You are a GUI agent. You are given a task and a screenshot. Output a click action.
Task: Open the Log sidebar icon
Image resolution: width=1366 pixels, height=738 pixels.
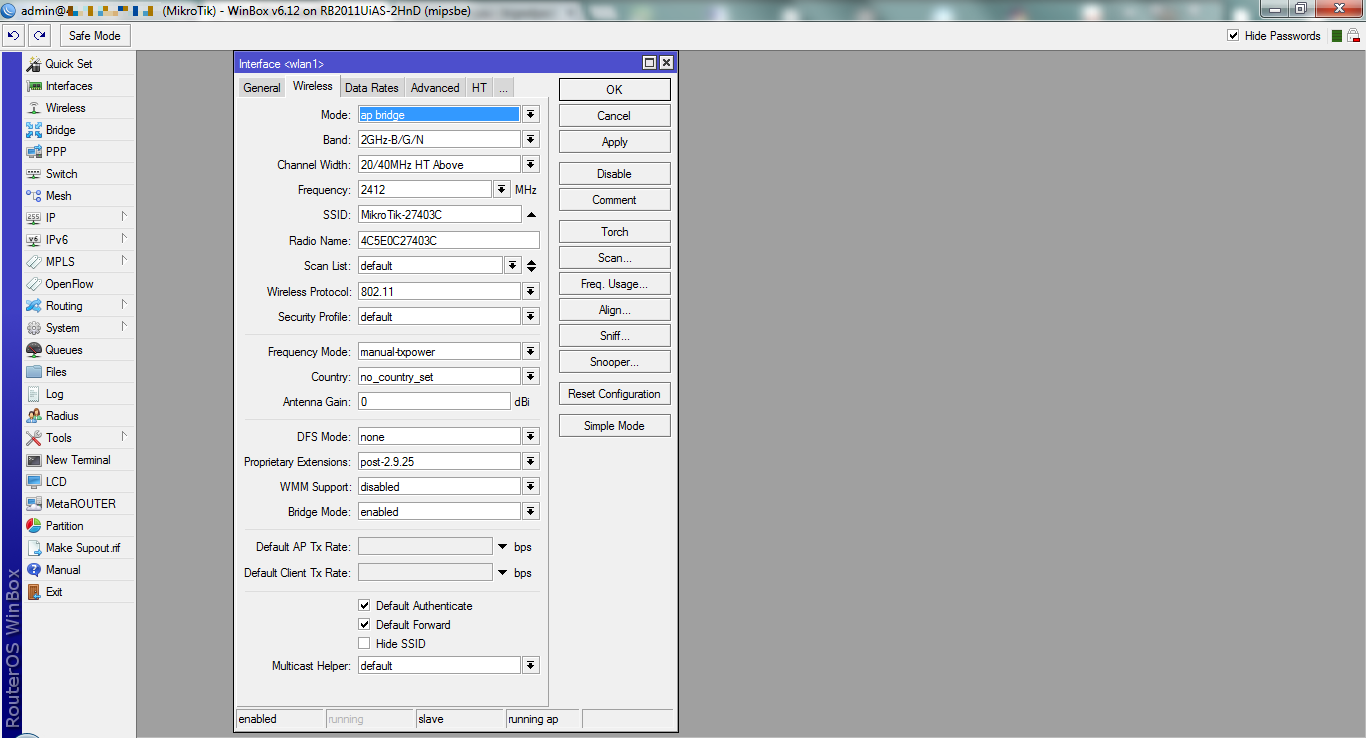coord(34,394)
